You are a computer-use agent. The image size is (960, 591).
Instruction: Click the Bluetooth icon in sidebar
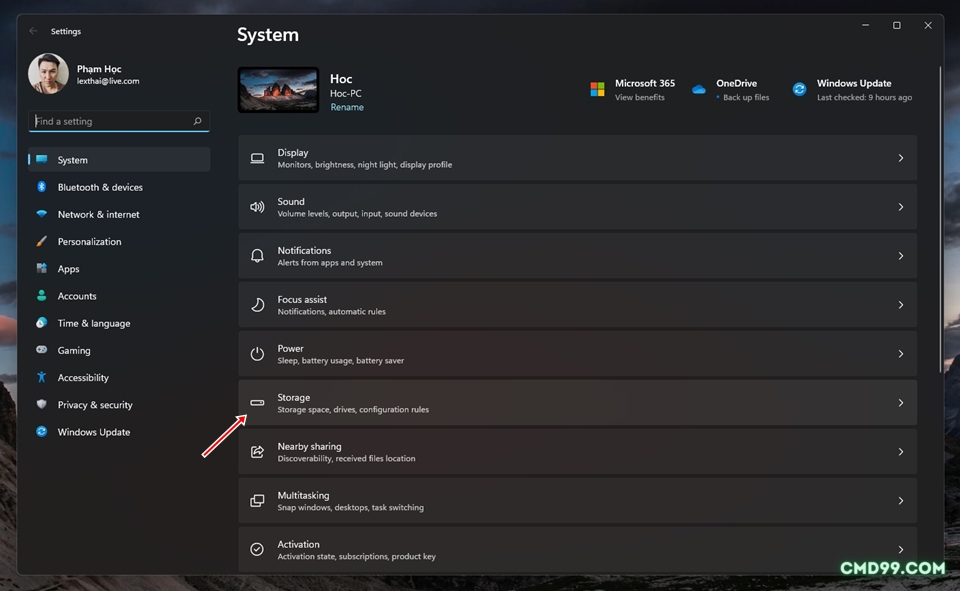pyautogui.click(x=42, y=187)
